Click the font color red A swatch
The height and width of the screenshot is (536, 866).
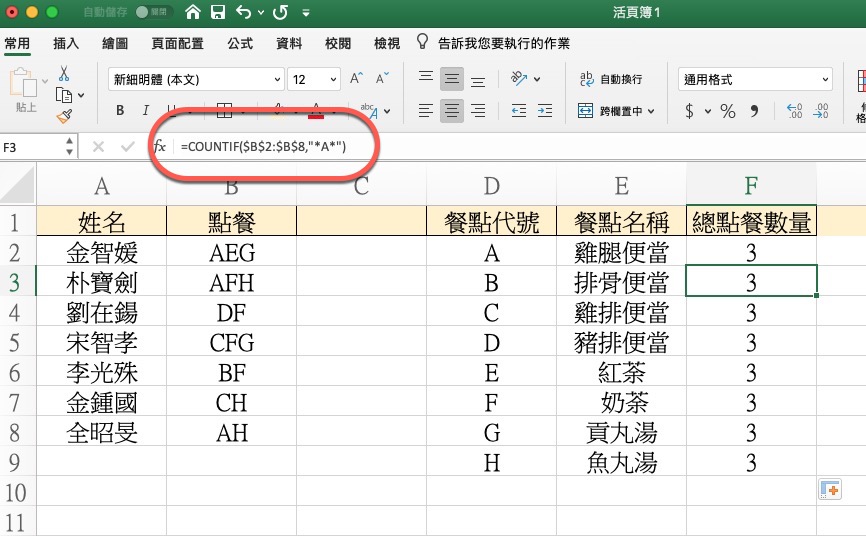click(x=317, y=111)
